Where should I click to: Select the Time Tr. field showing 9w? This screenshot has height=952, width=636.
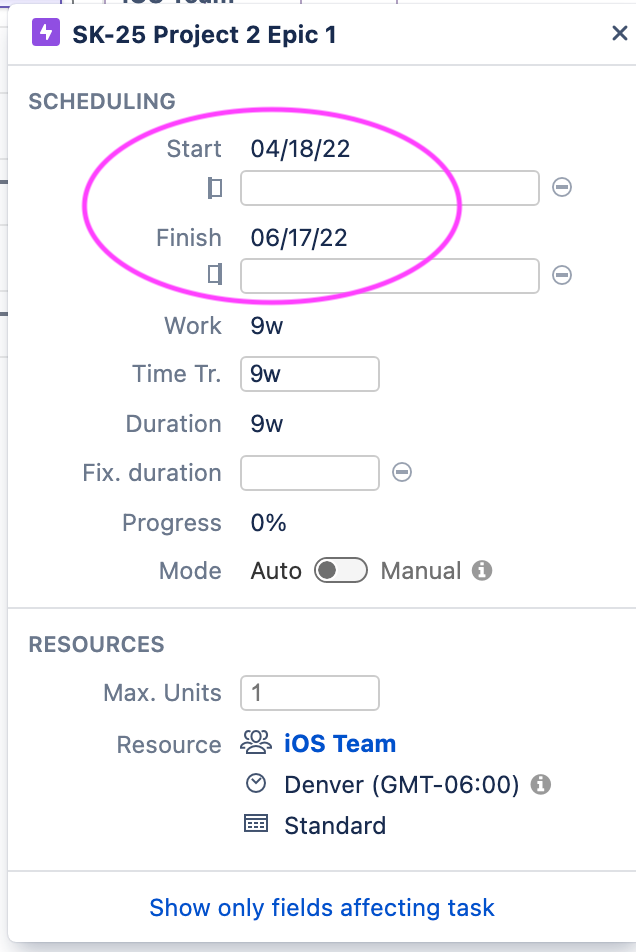coord(309,373)
